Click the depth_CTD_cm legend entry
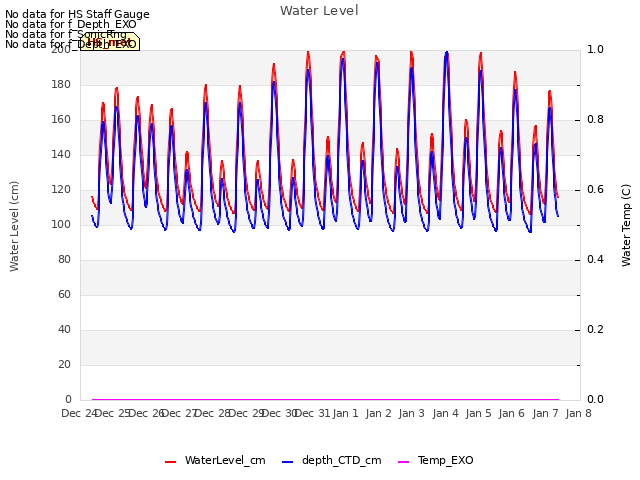This screenshot has width=640, height=480. coord(331,460)
